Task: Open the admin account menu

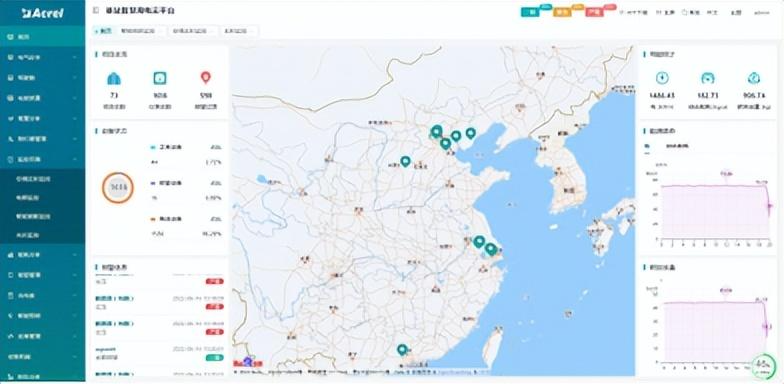Action: coord(762,12)
